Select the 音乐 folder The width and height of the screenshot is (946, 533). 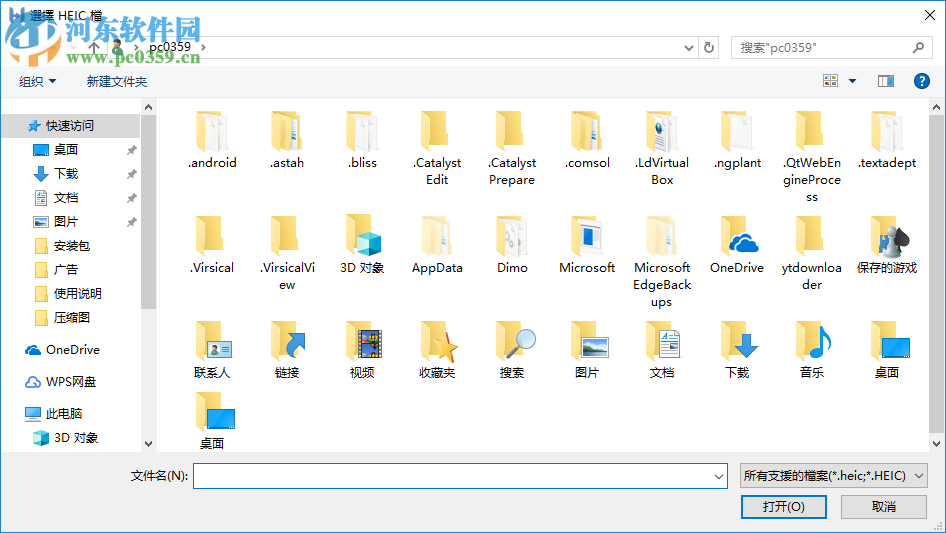coord(811,350)
